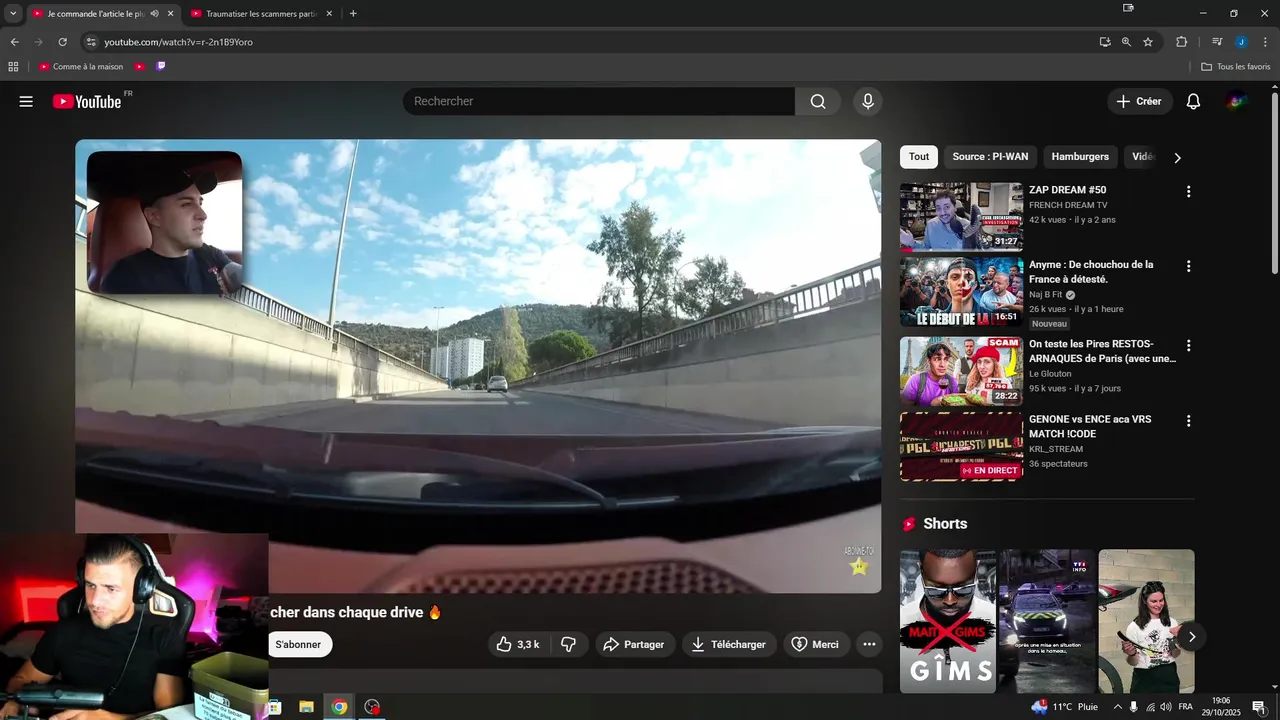The width and height of the screenshot is (1280, 720).
Task: Select the "Source : PI-WAN" chip
Action: click(990, 157)
